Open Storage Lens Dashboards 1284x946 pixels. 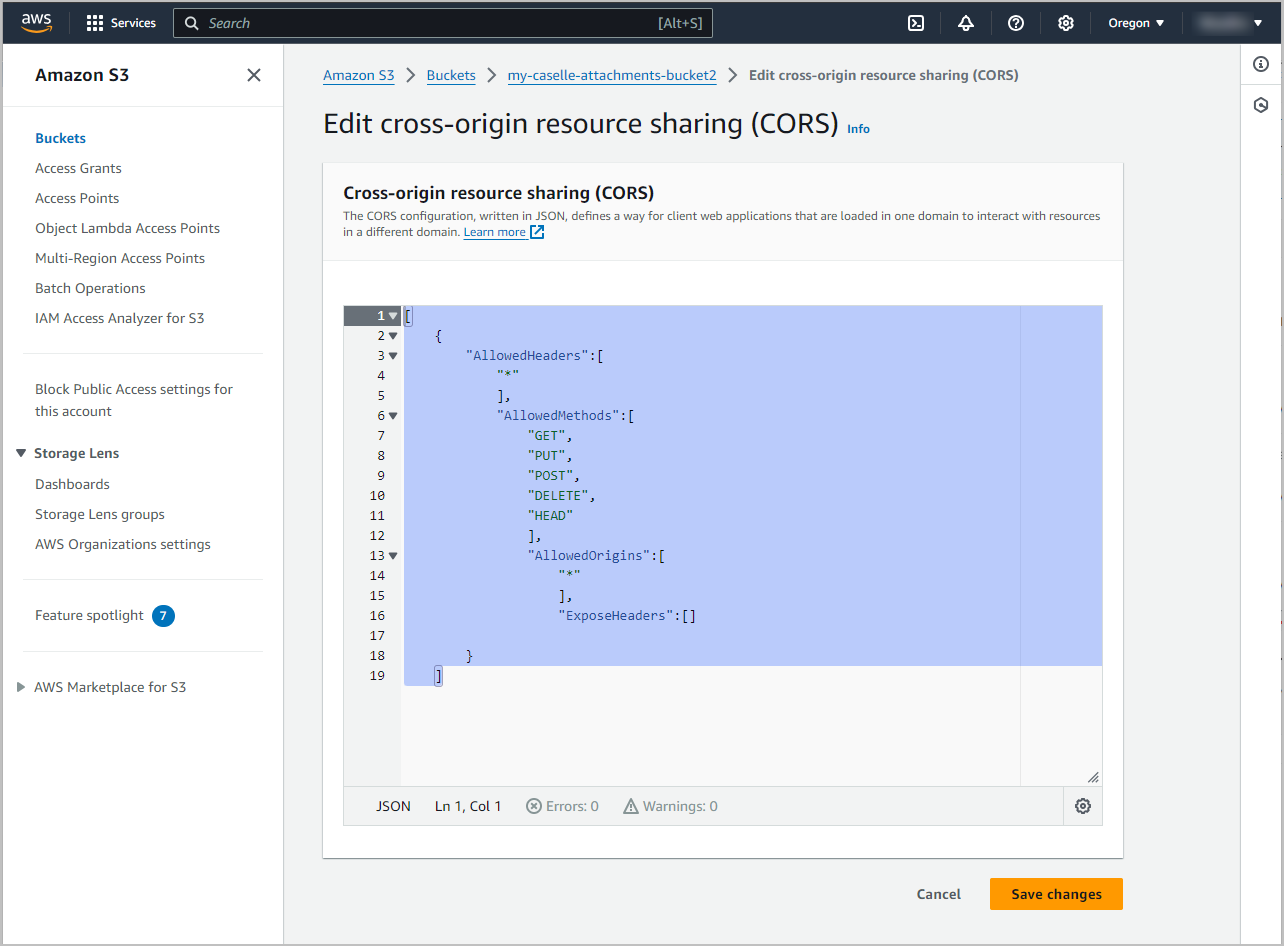[72, 484]
